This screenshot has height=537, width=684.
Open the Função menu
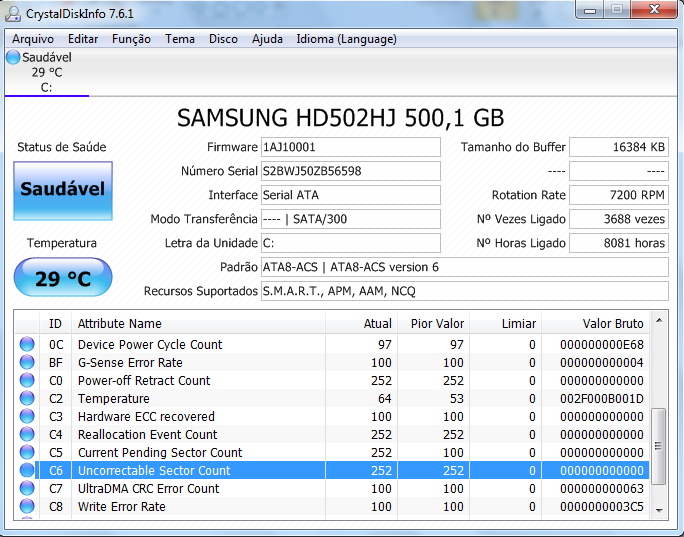click(x=131, y=39)
